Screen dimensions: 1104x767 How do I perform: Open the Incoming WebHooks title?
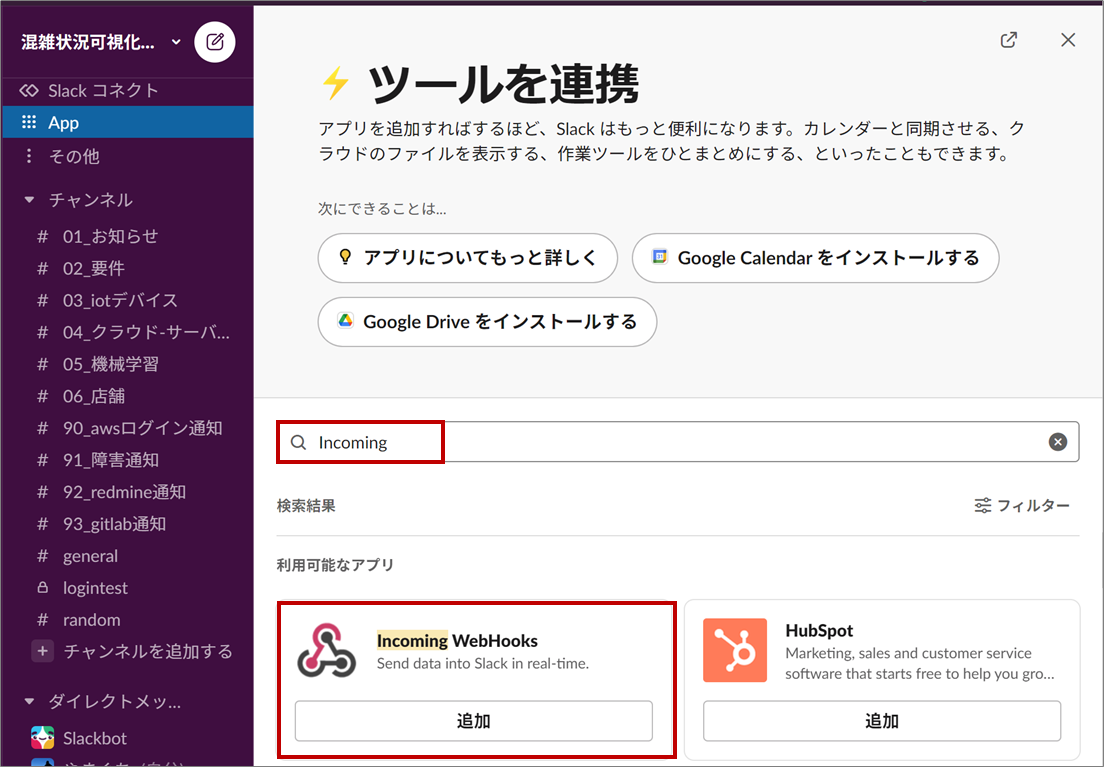[x=457, y=640]
